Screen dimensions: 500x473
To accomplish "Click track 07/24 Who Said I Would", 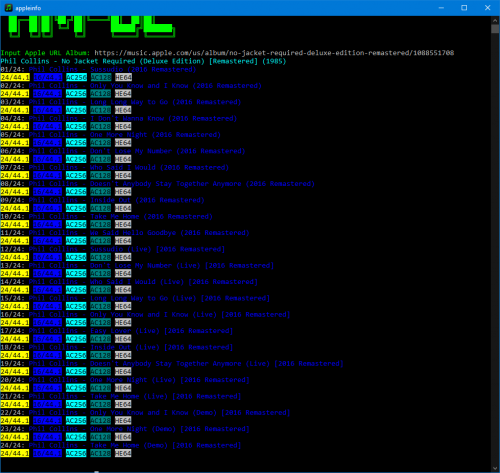I will pos(115,167).
